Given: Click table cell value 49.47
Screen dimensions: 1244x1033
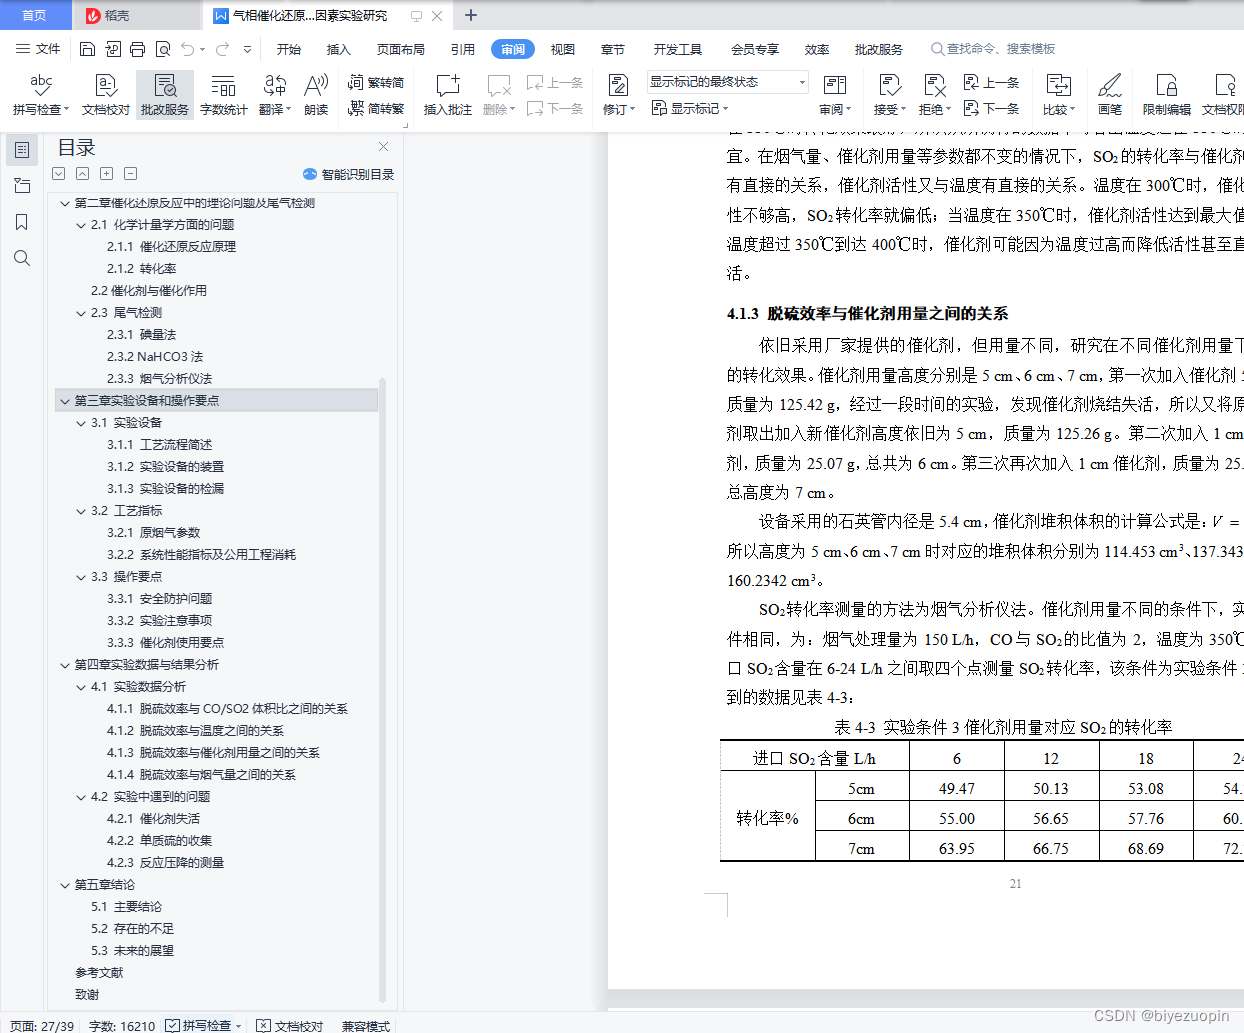Looking at the screenshot, I should click(956, 789).
